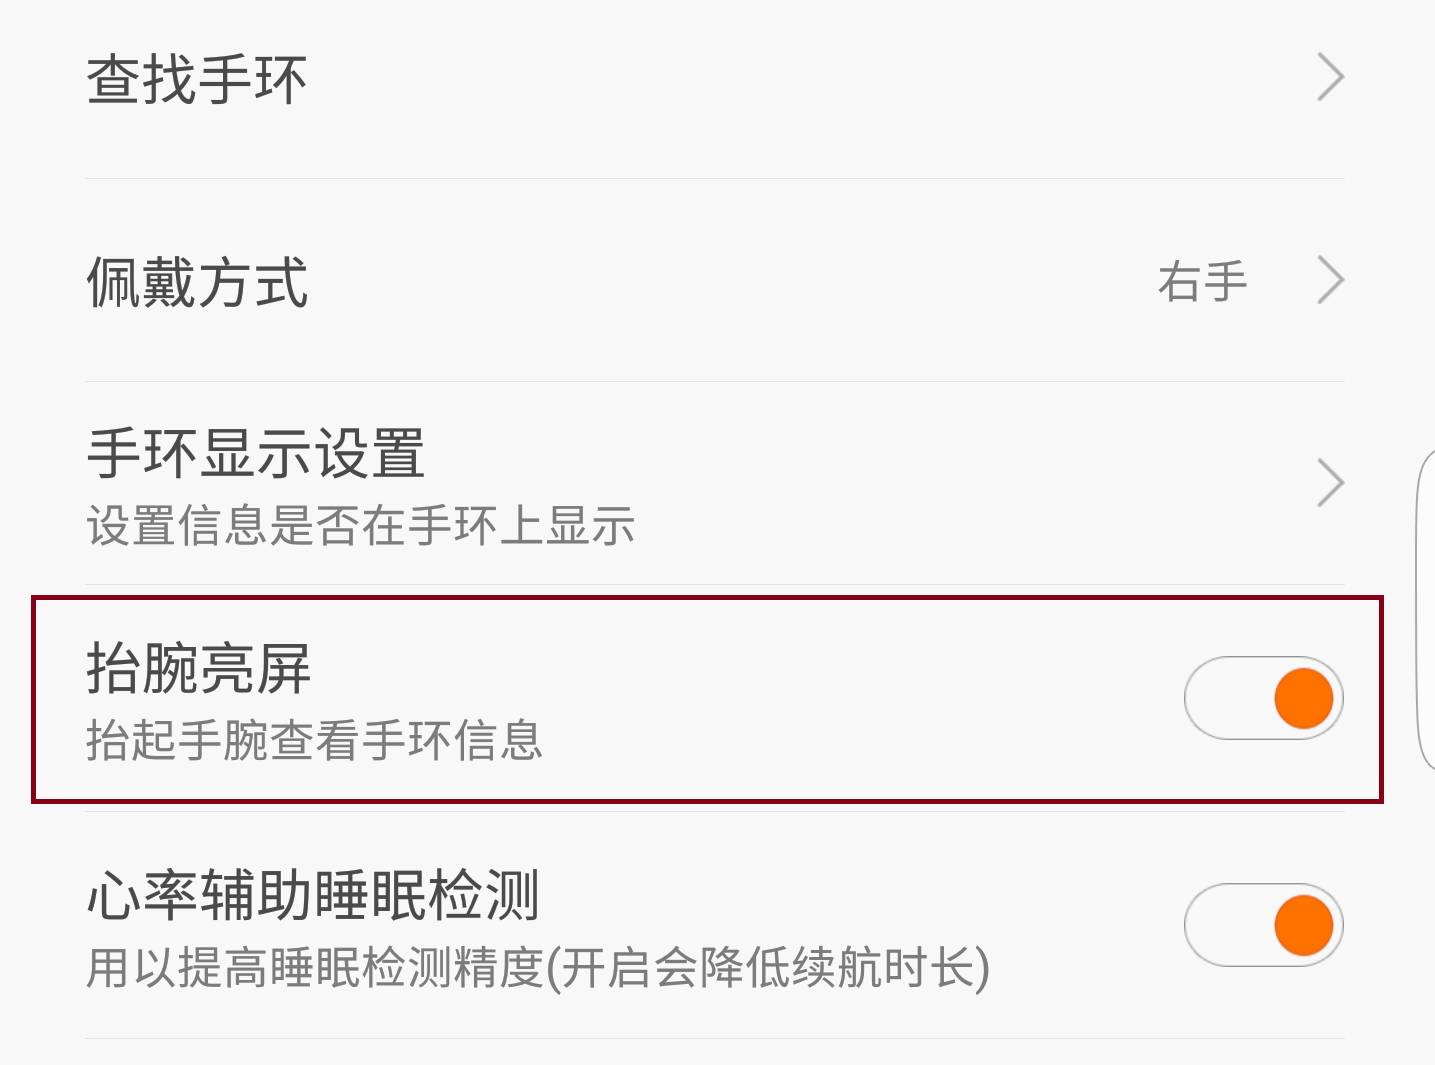This screenshot has height=1065, width=1435.
Task: Expand band display settings with chevron arrow
Action: pyautogui.click(x=1329, y=484)
